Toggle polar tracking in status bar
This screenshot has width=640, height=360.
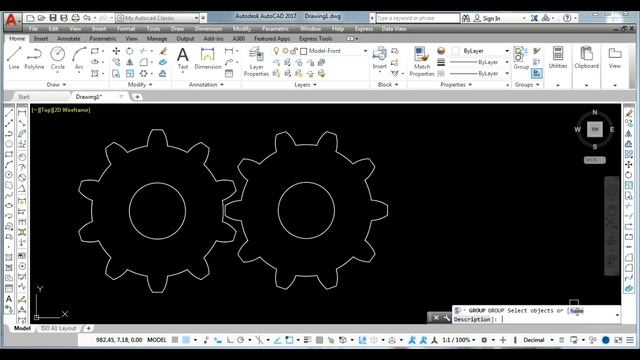(x=240, y=340)
